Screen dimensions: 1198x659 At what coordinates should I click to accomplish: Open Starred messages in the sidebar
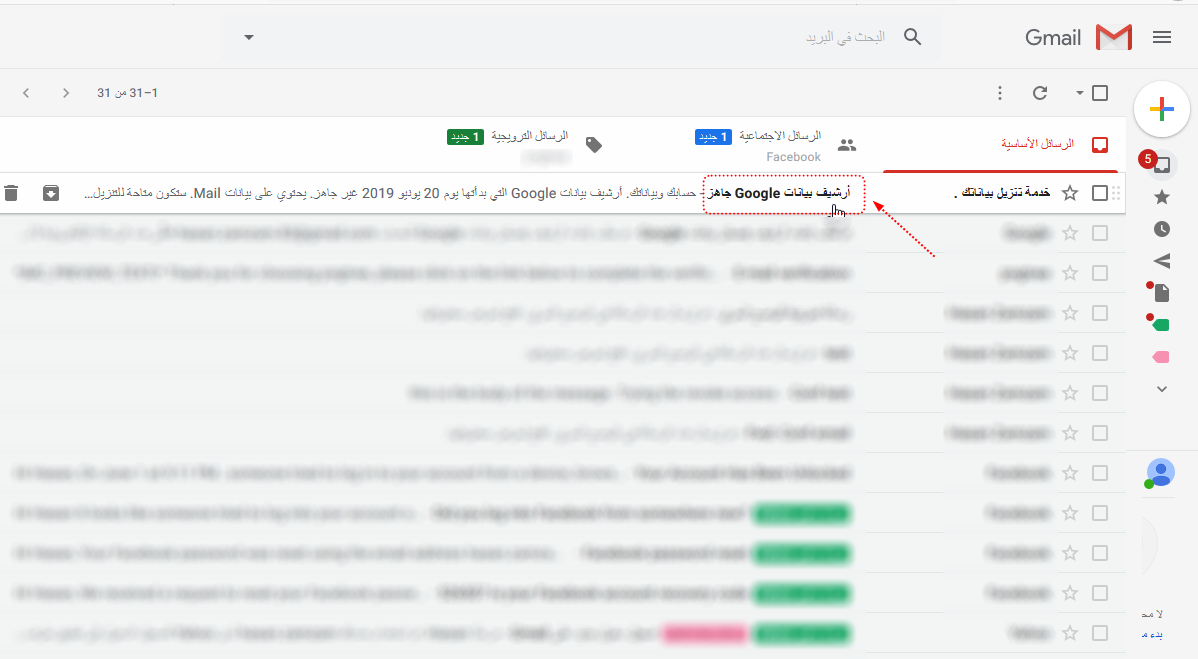(x=1161, y=197)
